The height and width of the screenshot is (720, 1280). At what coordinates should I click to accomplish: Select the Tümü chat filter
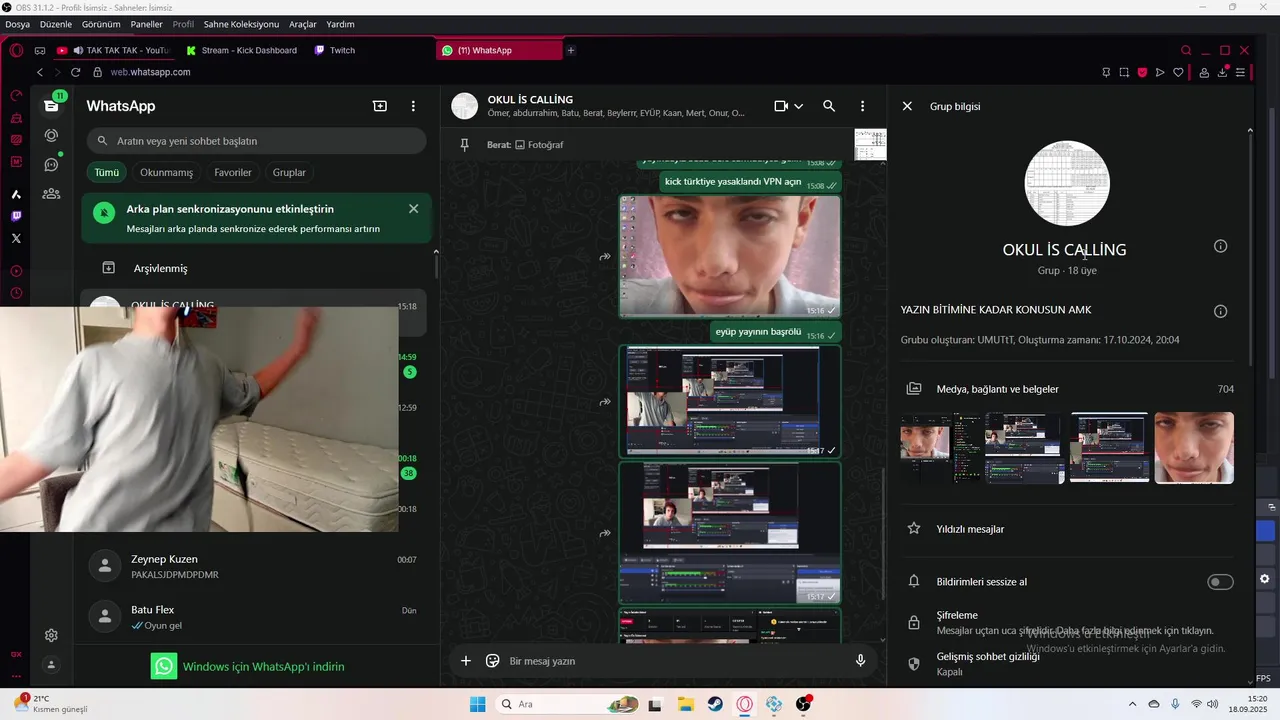107,172
